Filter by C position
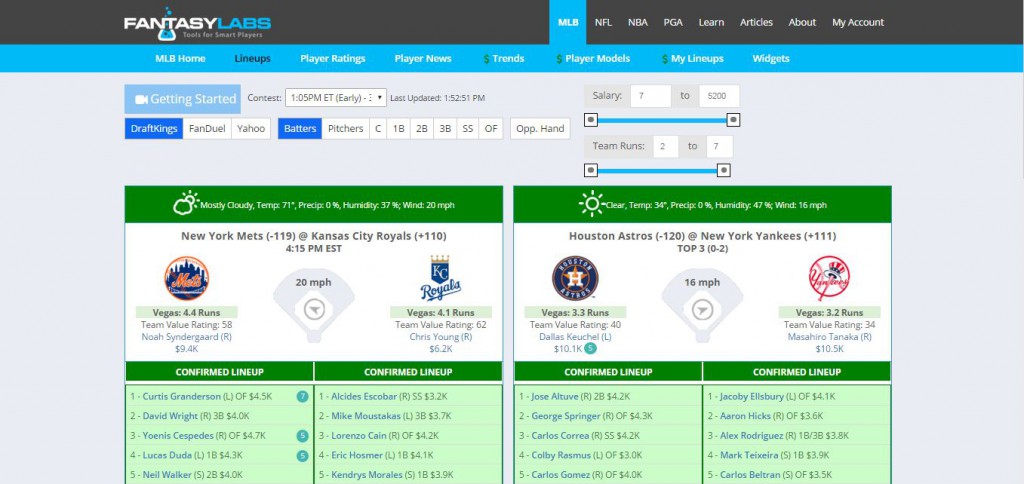Image resolution: width=1024 pixels, height=484 pixels. (x=377, y=129)
